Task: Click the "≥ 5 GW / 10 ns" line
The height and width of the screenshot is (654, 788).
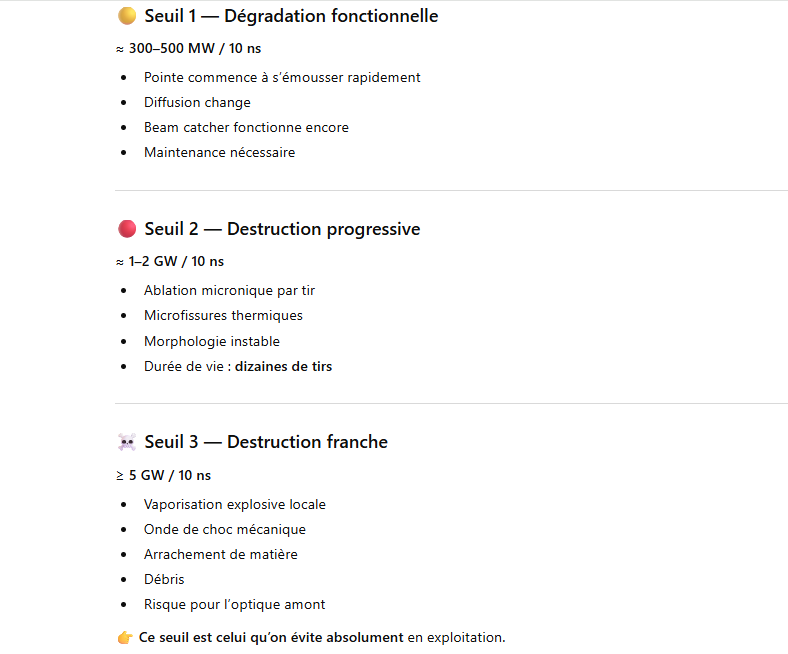Action: coord(163,475)
